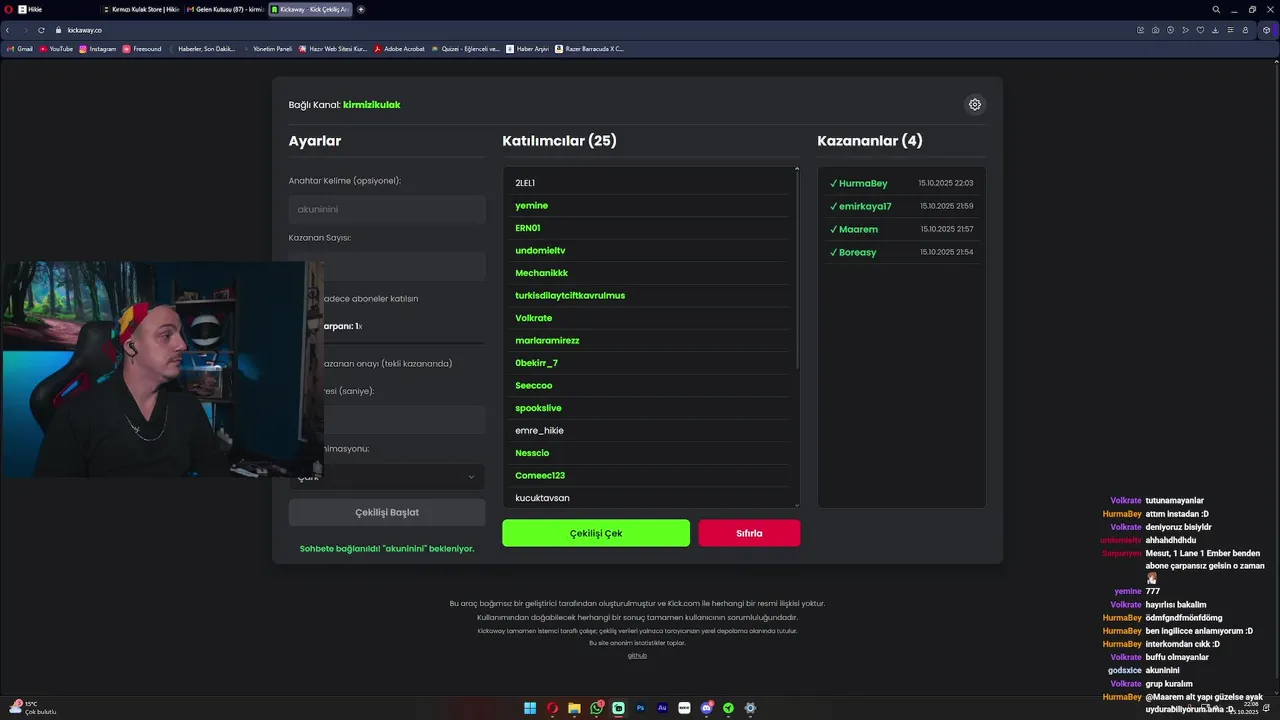Open the Gmail bookmark
The image size is (1280, 720).
[x=20, y=48]
